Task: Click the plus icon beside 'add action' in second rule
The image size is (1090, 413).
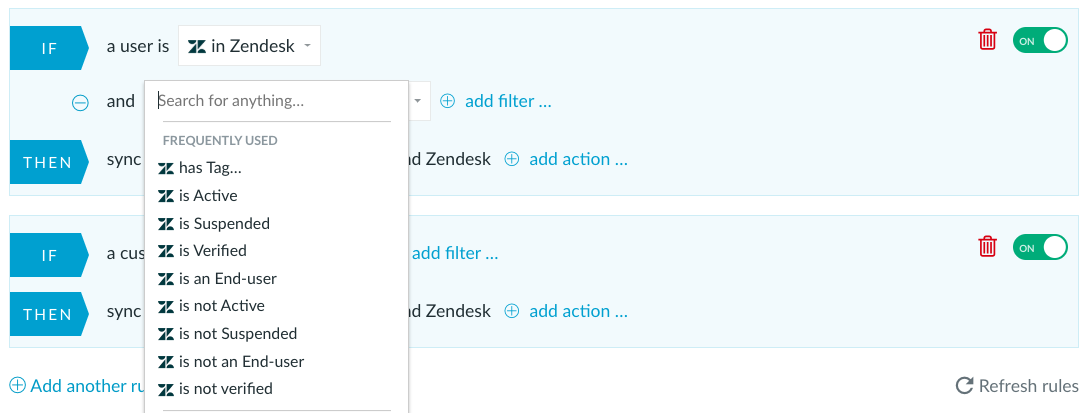Action: point(512,311)
